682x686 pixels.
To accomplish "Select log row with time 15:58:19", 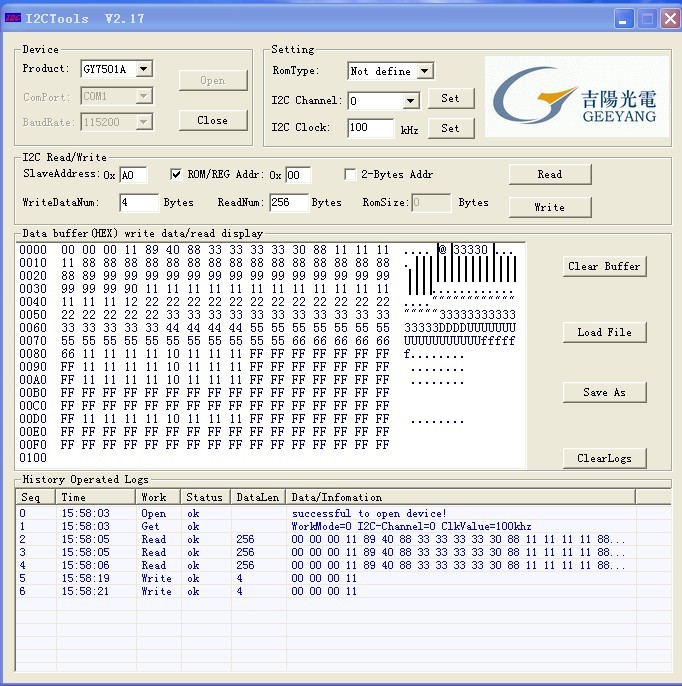I will pyautogui.click(x=343, y=578).
